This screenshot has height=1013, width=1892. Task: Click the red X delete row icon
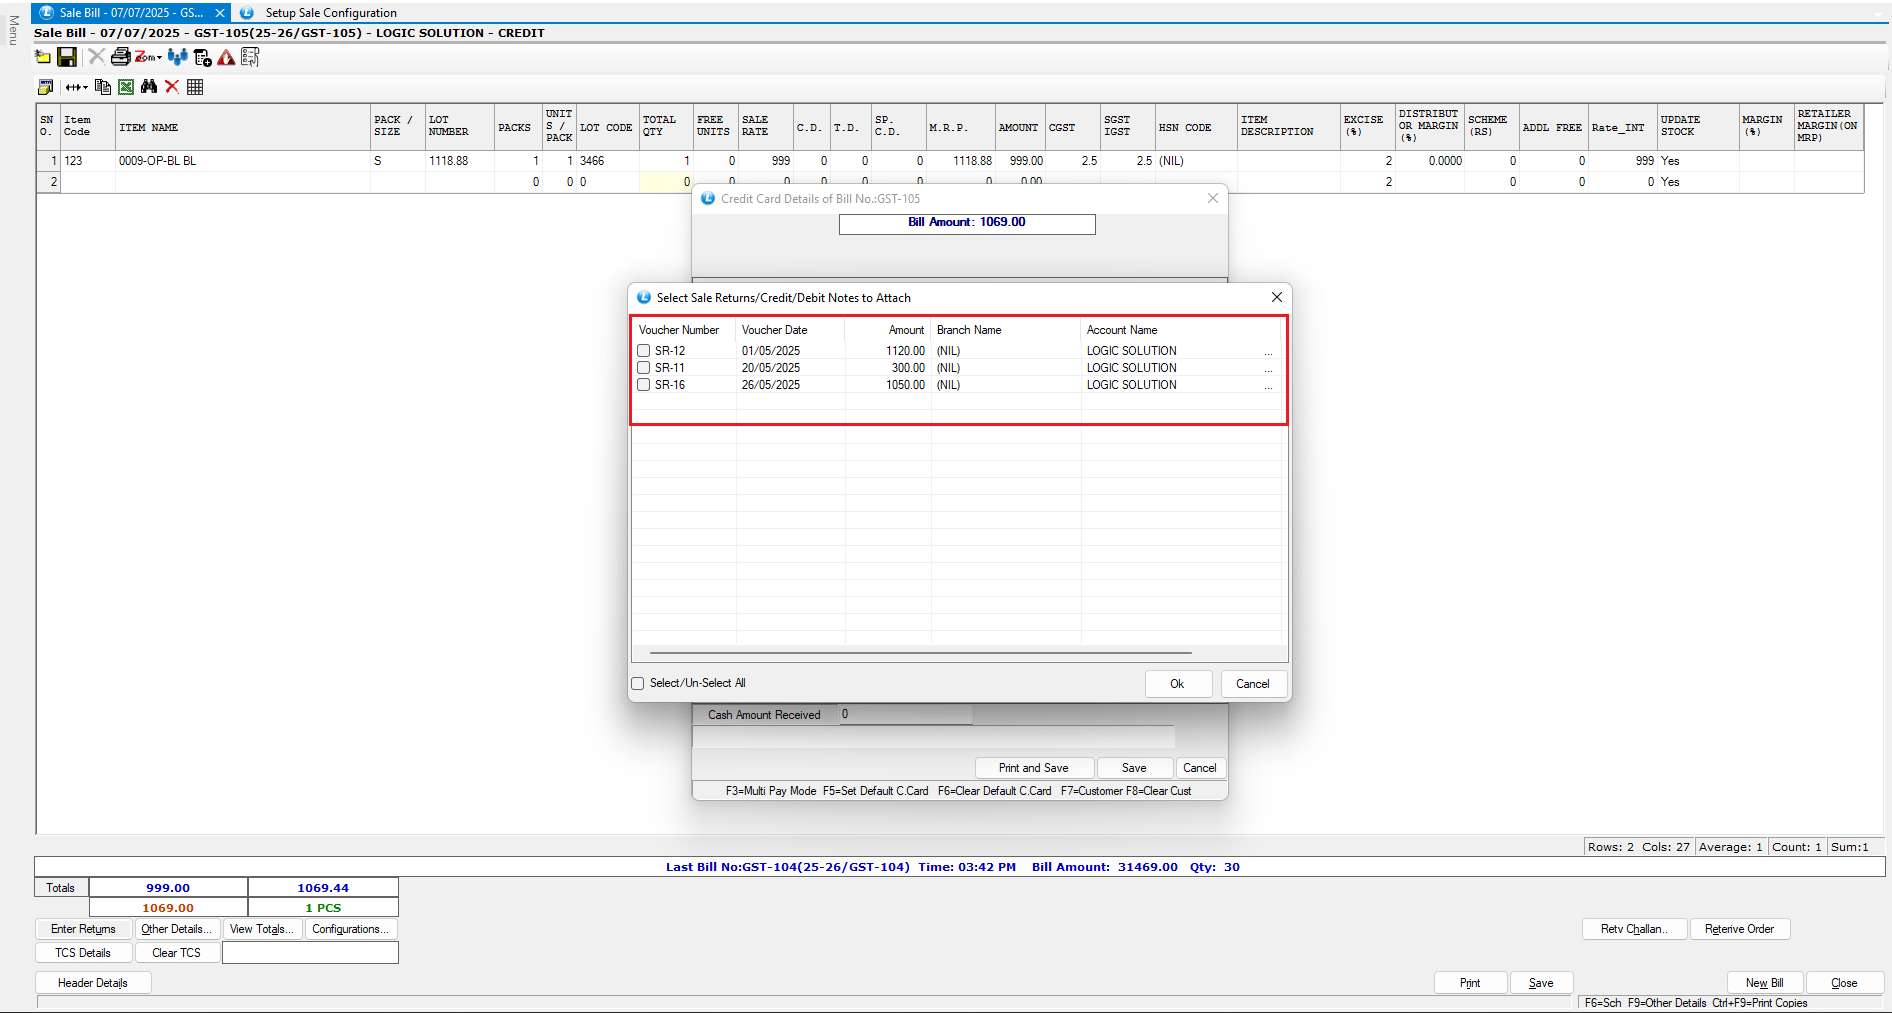(172, 87)
